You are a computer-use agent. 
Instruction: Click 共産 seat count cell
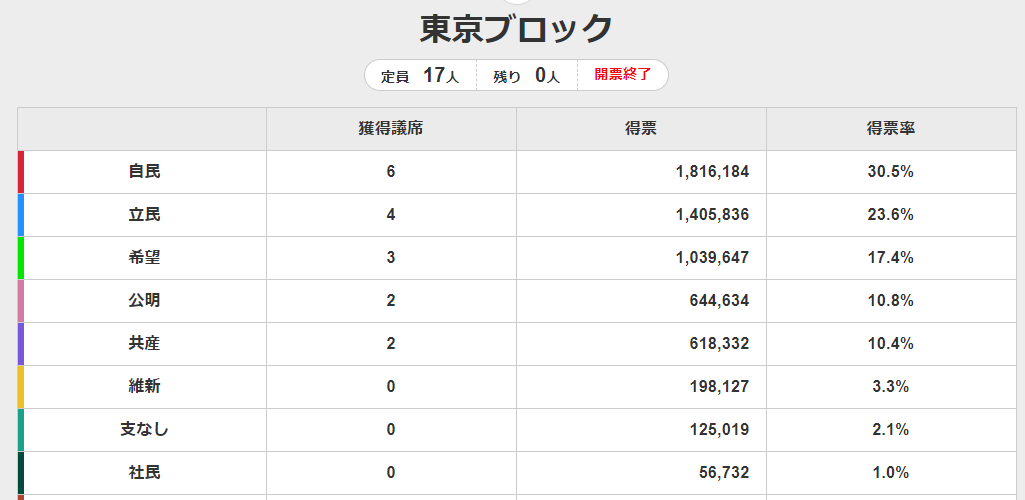point(391,344)
